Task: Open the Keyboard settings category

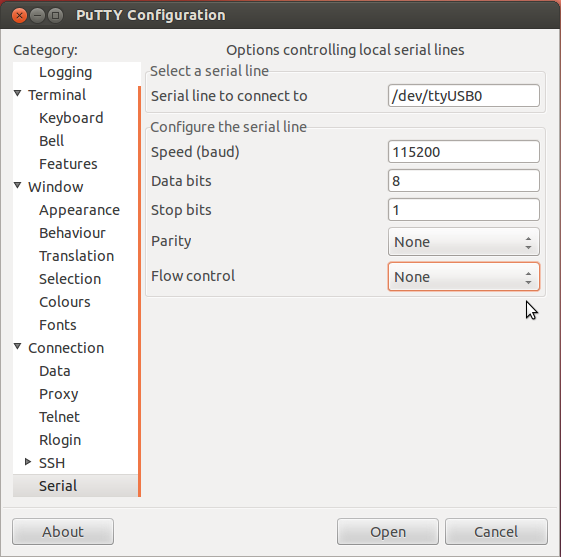Action: [x=71, y=118]
